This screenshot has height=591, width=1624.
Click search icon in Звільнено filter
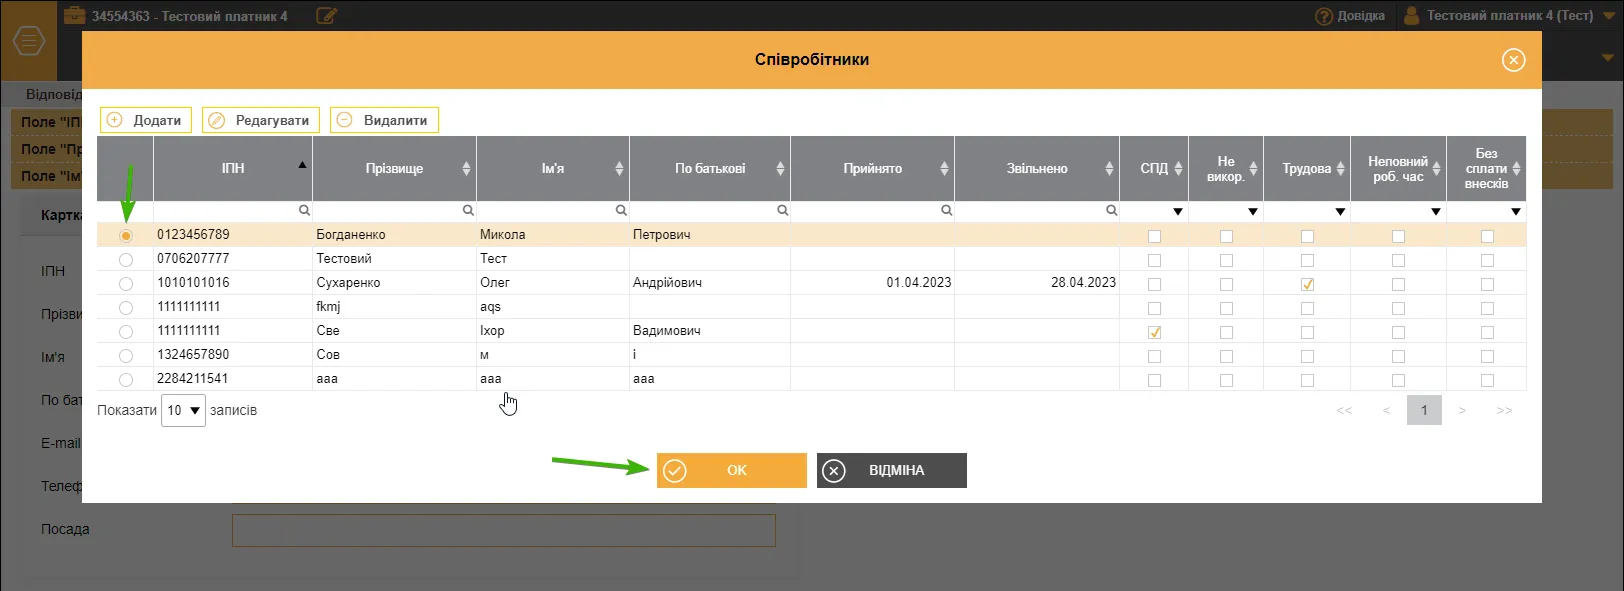tap(1111, 211)
